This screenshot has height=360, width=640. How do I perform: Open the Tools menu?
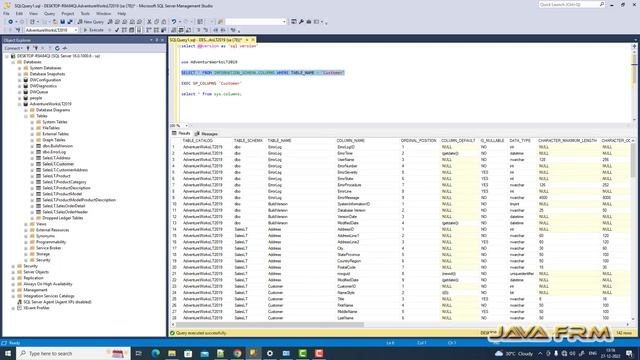(85, 13)
